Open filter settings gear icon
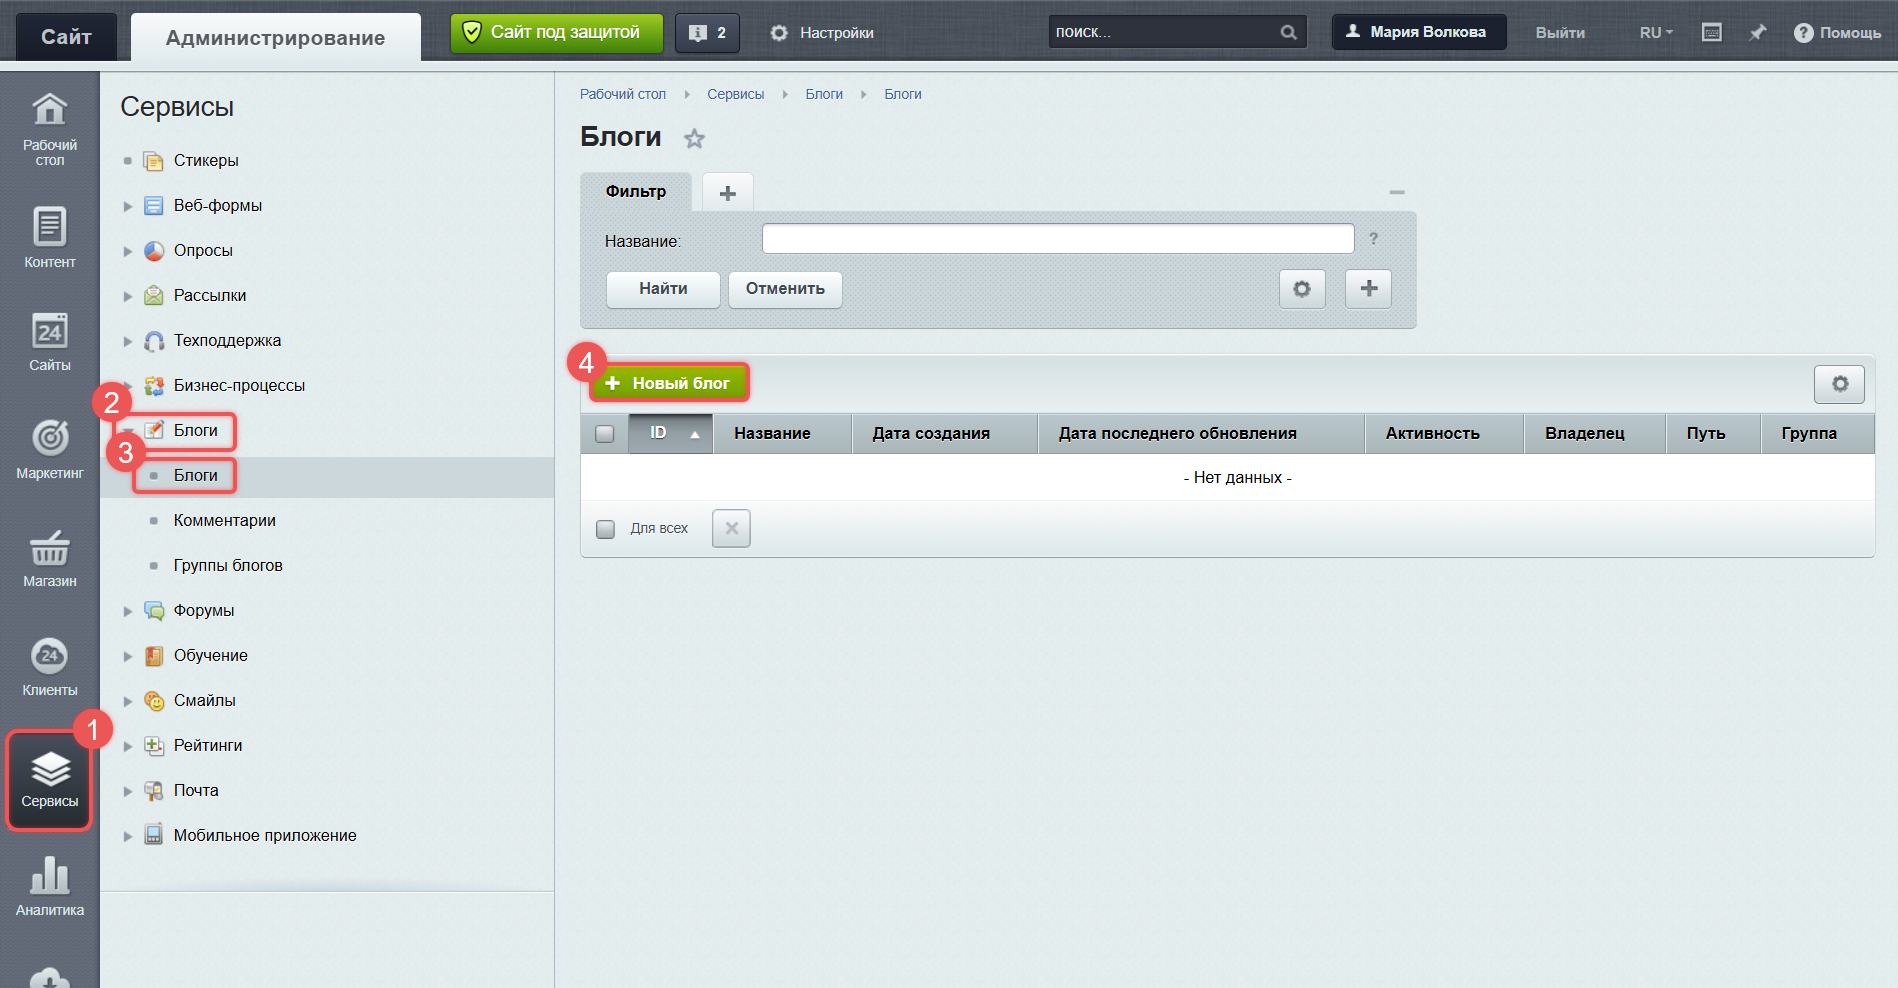This screenshot has width=1898, height=988. [1302, 289]
